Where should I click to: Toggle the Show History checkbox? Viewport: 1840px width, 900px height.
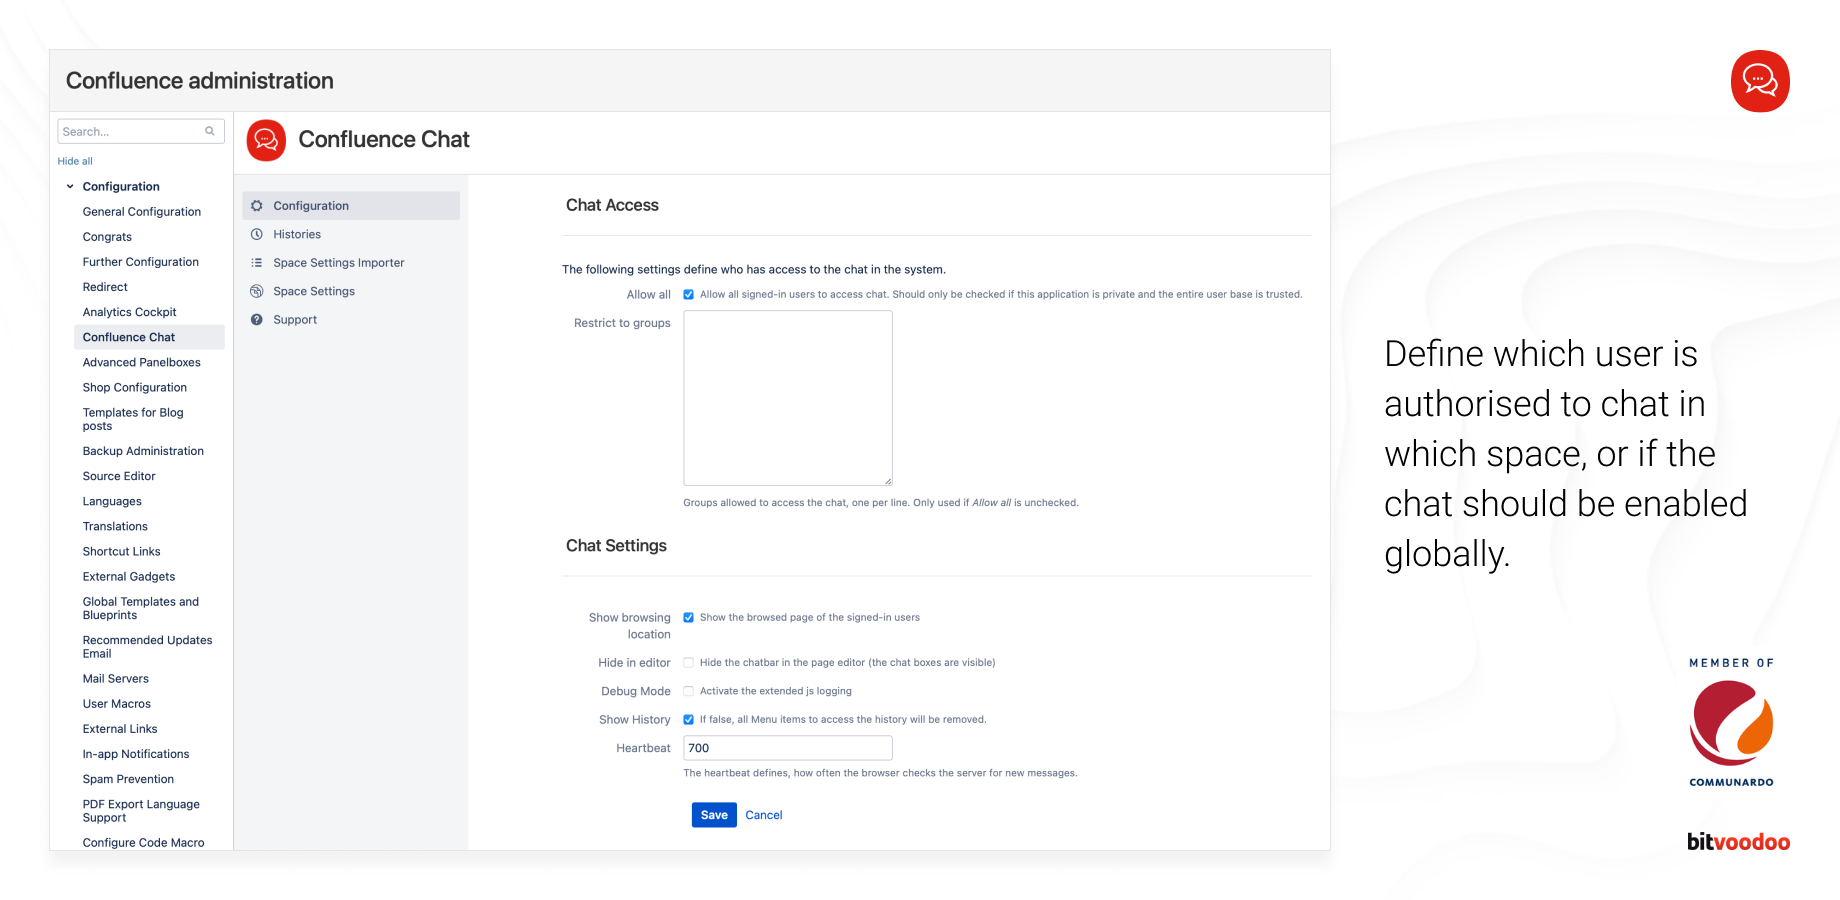pyautogui.click(x=689, y=720)
